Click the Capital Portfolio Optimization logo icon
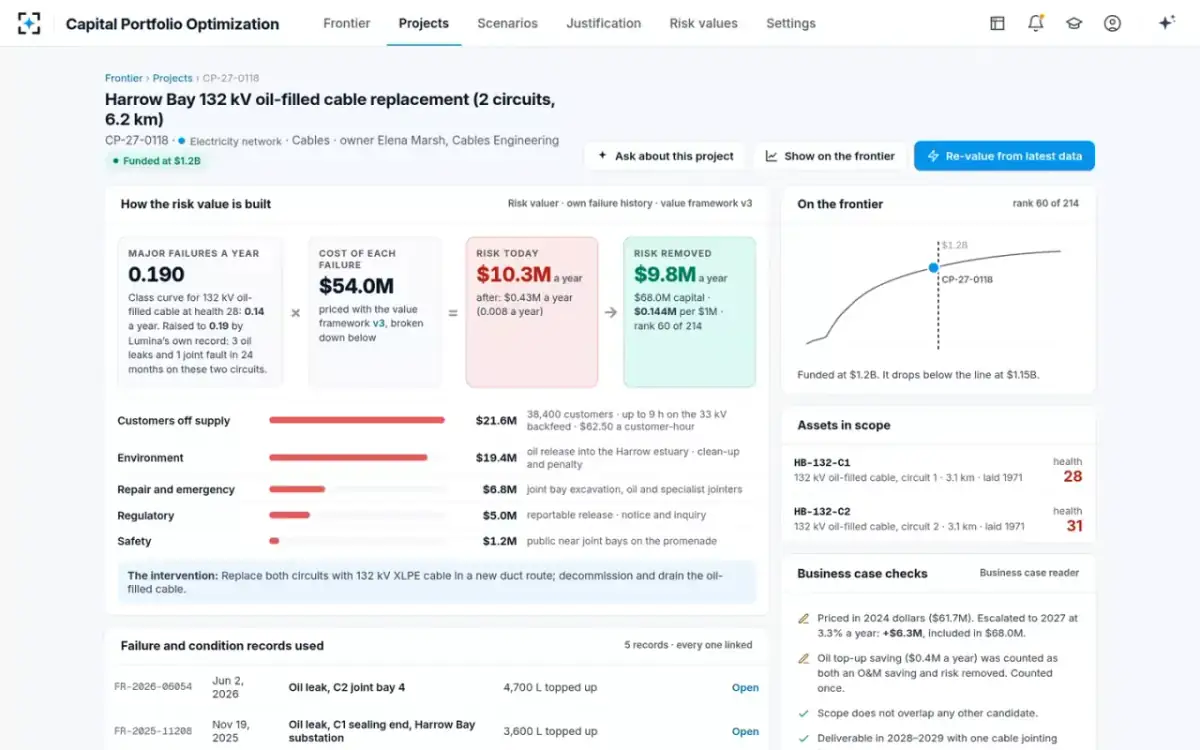Viewport: 1200px width, 750px height. pos(29,23)
